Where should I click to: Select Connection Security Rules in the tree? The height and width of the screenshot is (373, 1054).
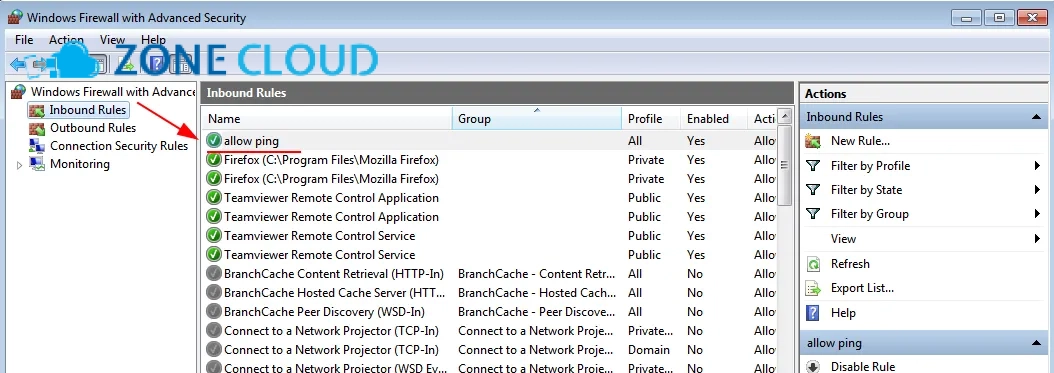pos(119,146)
